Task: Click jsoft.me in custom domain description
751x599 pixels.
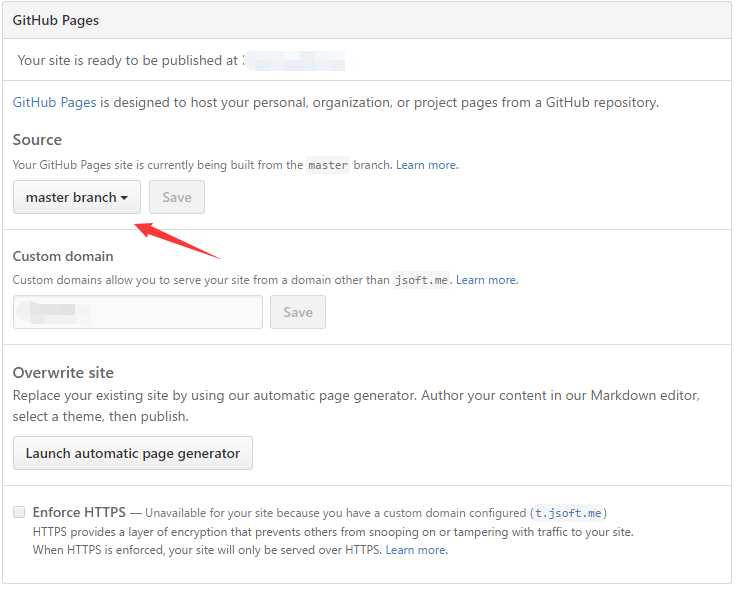Action: coord(421,281)
